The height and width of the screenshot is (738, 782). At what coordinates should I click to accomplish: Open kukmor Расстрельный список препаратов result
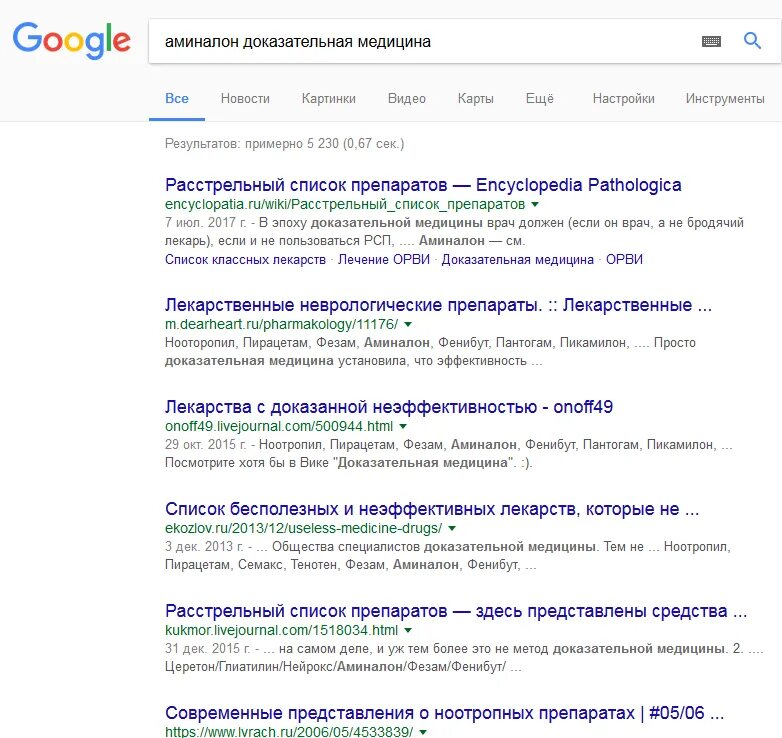(x=456, y=611)
